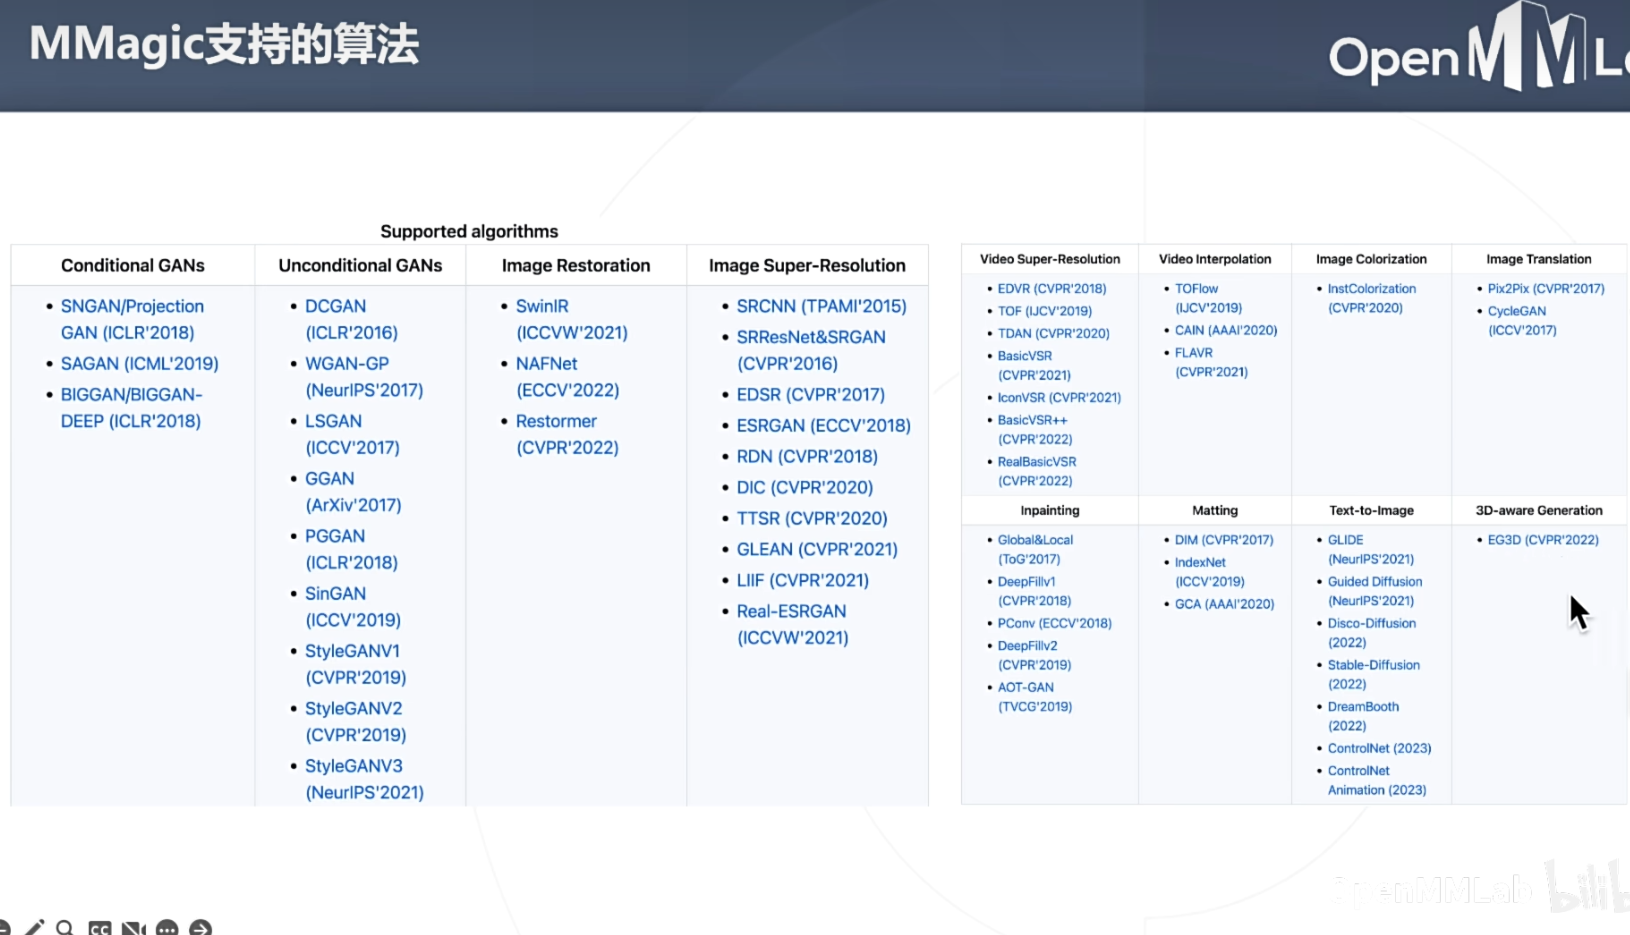Open the Restormer (CVPR'2022) link
This screenshot has height=935, width=1630.
(x=567, y=434)
